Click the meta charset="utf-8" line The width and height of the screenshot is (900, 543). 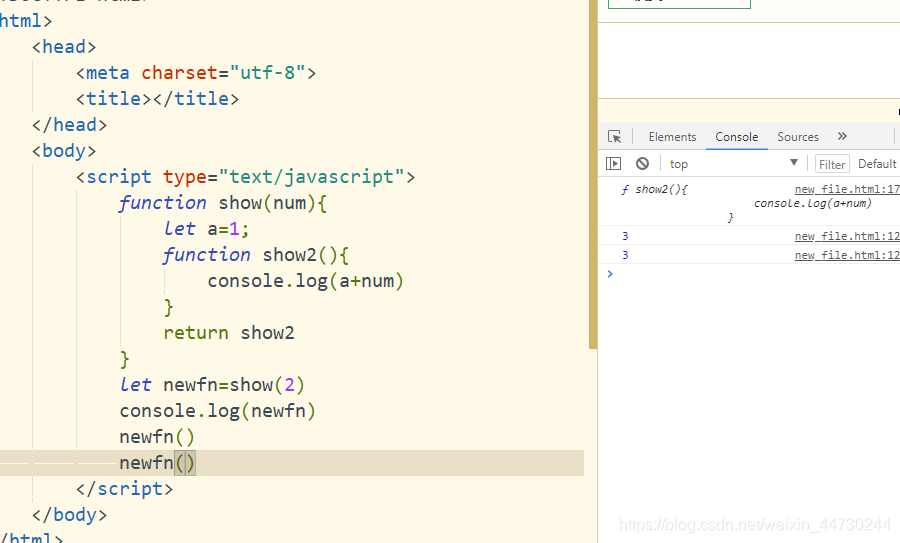coord(196,73)
